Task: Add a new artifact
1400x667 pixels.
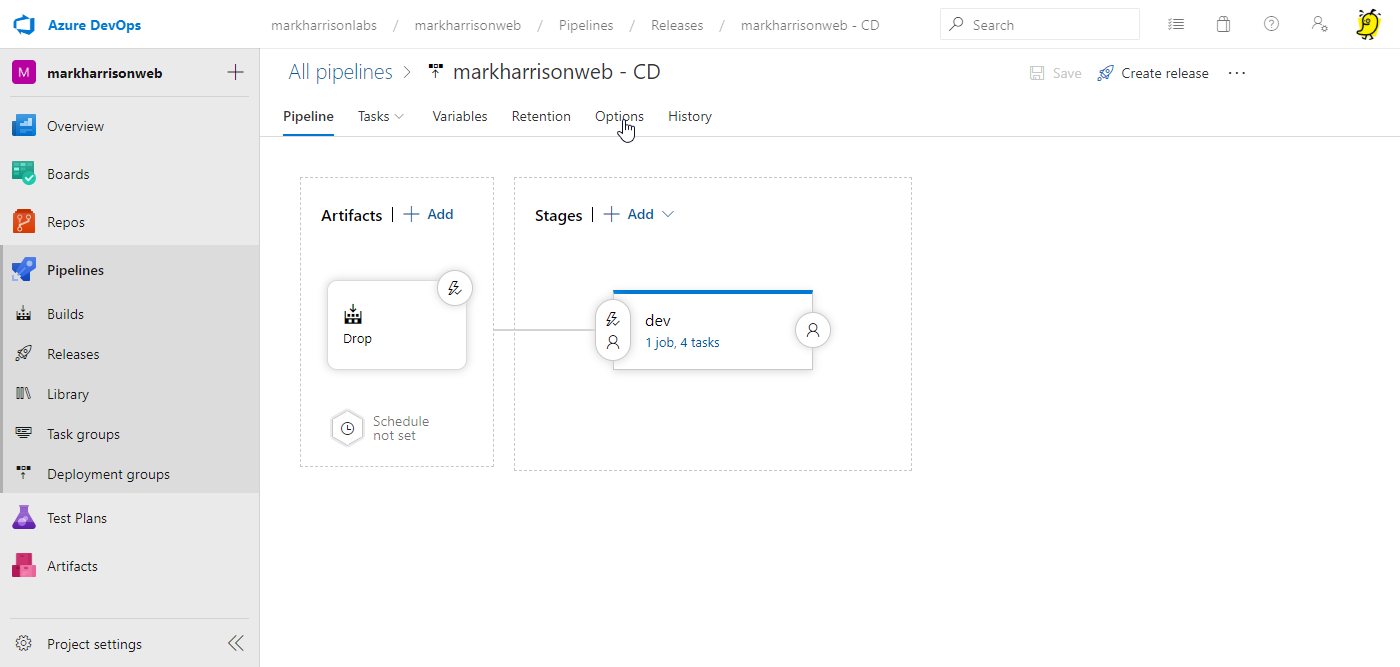Action: [429, 215]
